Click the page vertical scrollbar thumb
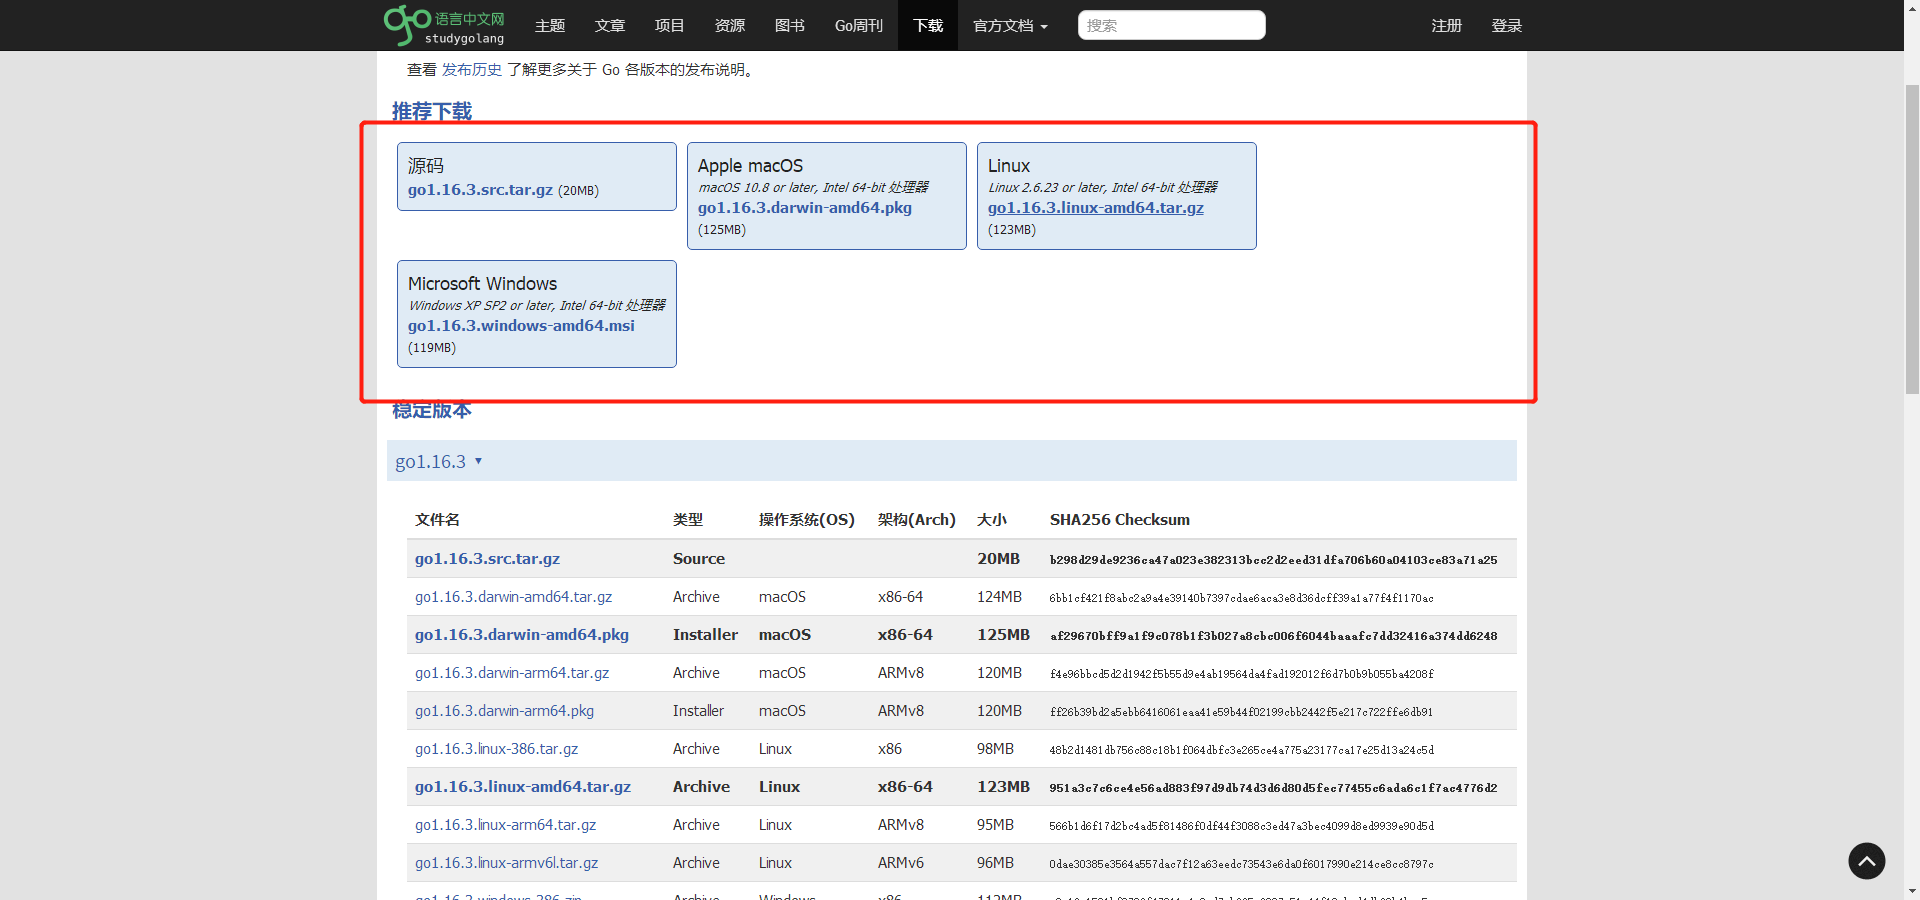1920x900 pixels. tap(1911, 238)
